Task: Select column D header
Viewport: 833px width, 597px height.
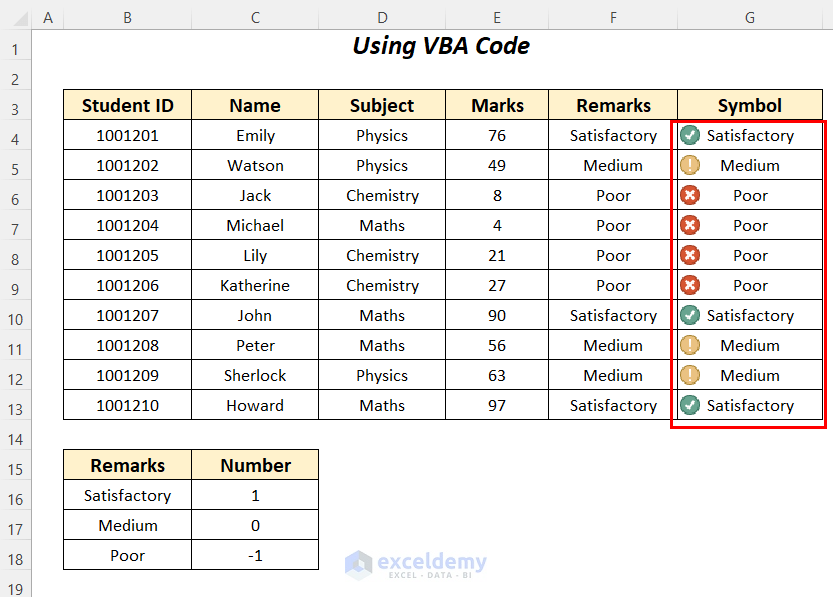Action: (x=382, y=18)
